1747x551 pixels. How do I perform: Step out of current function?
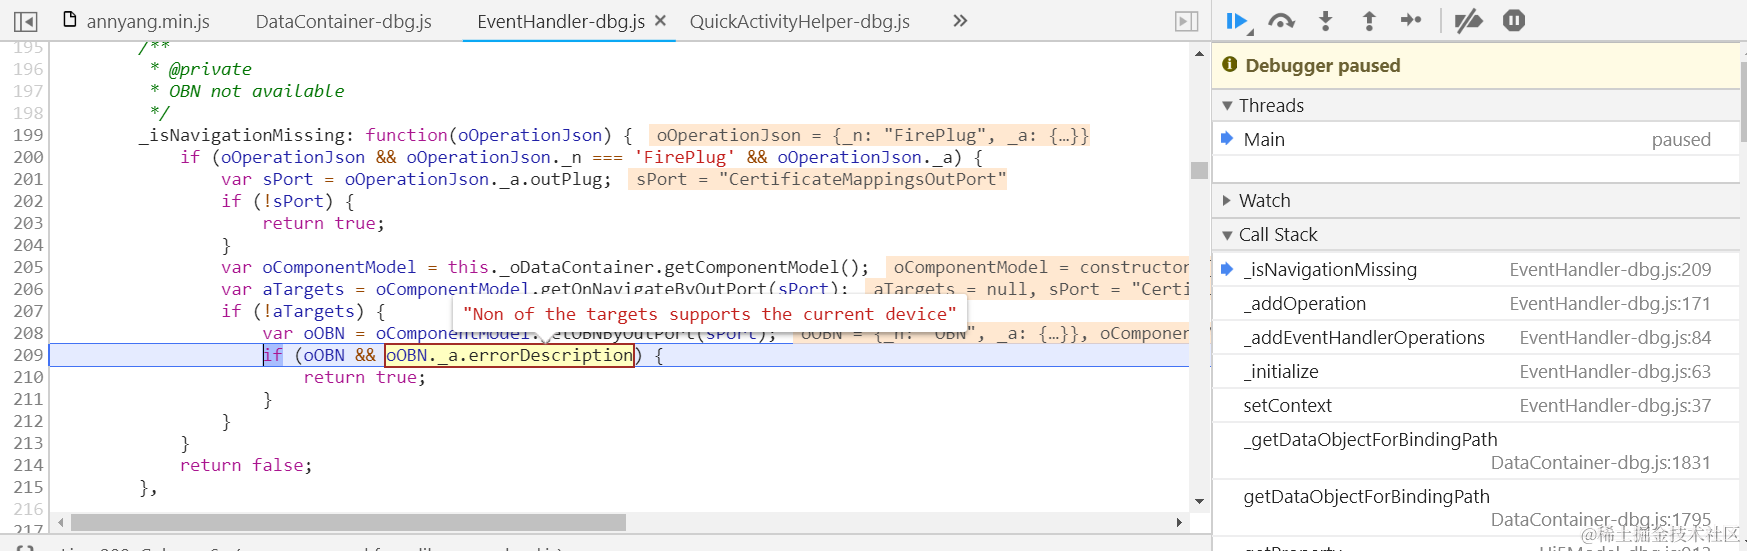tap(1369, 21)
